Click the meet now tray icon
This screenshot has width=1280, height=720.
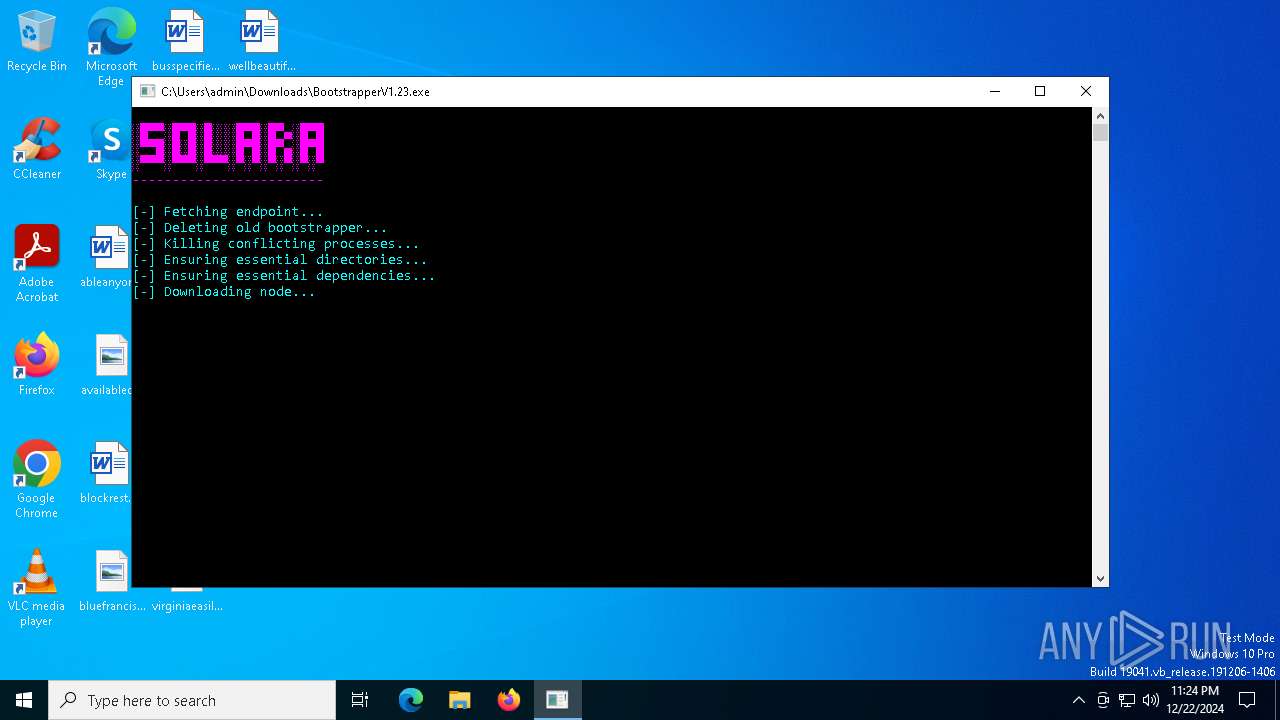pos(1103,700)
